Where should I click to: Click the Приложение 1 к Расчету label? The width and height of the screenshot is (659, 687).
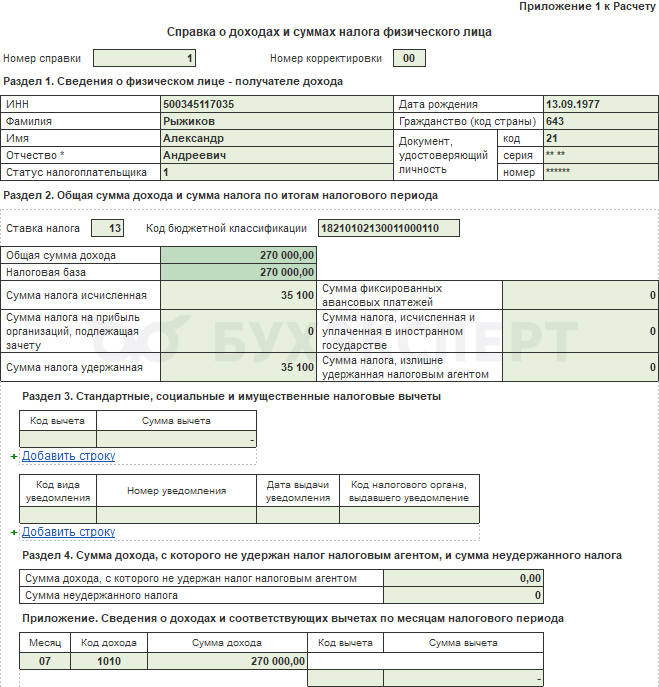pos(587,7)
